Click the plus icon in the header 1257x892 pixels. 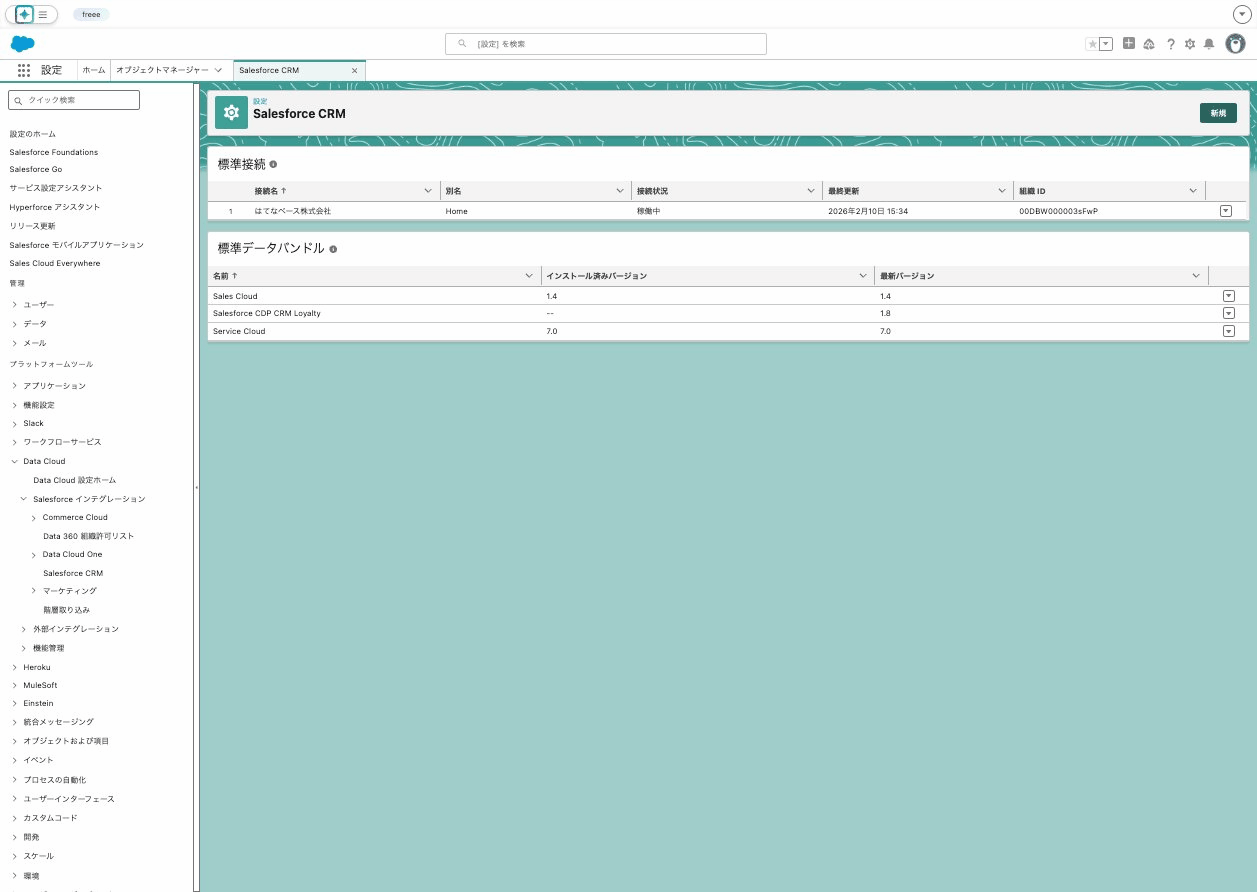[x=1129, y=44]
